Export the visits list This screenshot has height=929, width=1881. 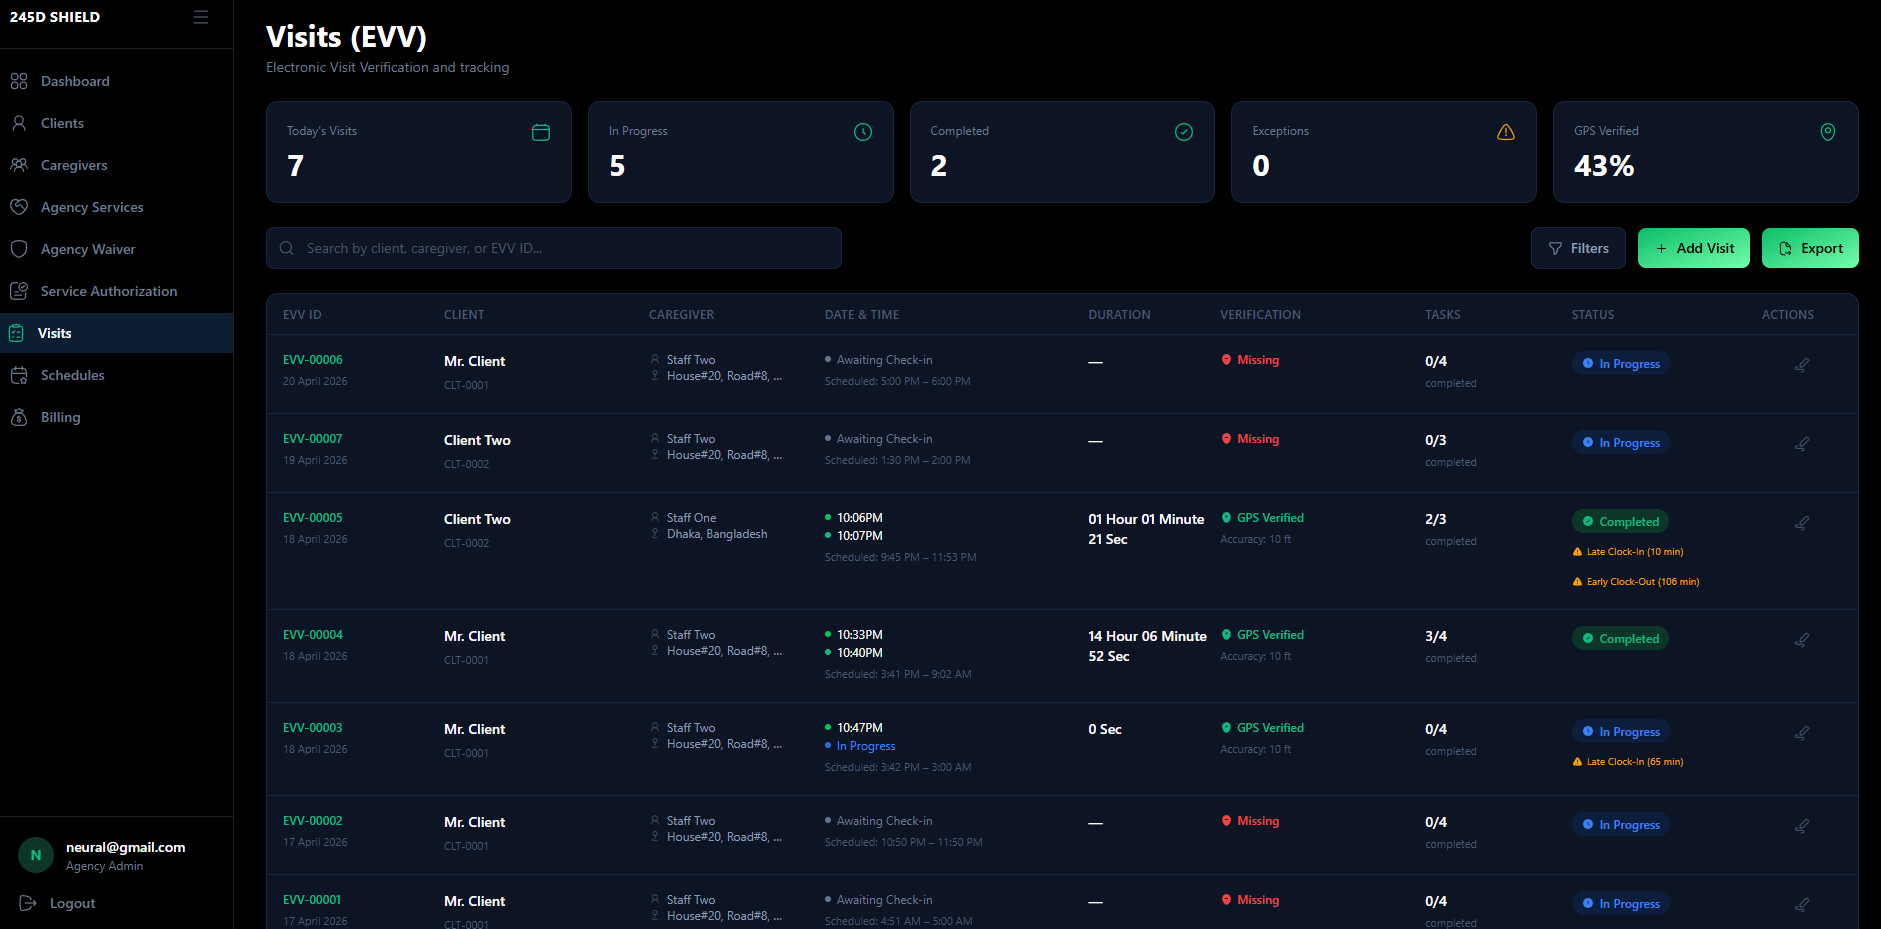point(1810,248)
